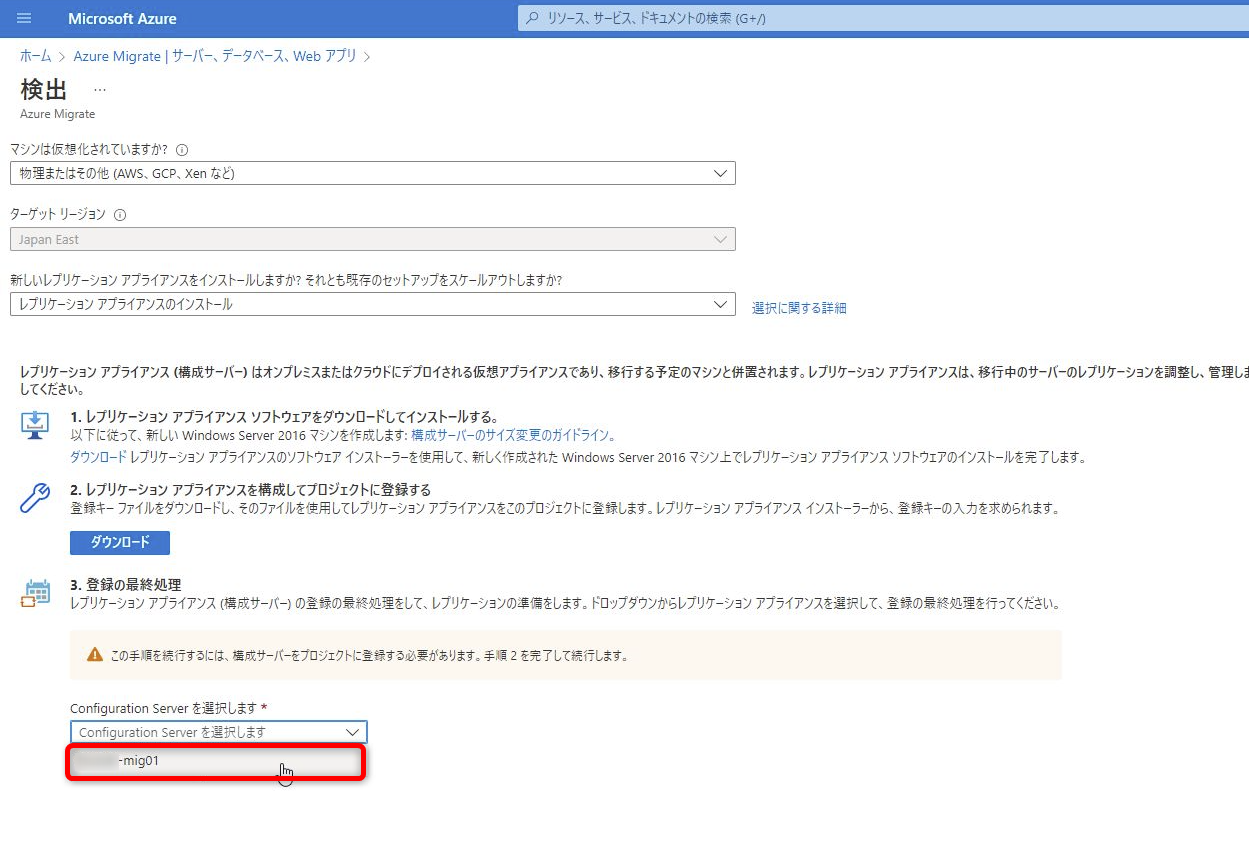Image resolution: width=1249 pixels, height=851 pixels.
Task: Show info for ターゲット リージョン
Action: [x=120, y=215]
